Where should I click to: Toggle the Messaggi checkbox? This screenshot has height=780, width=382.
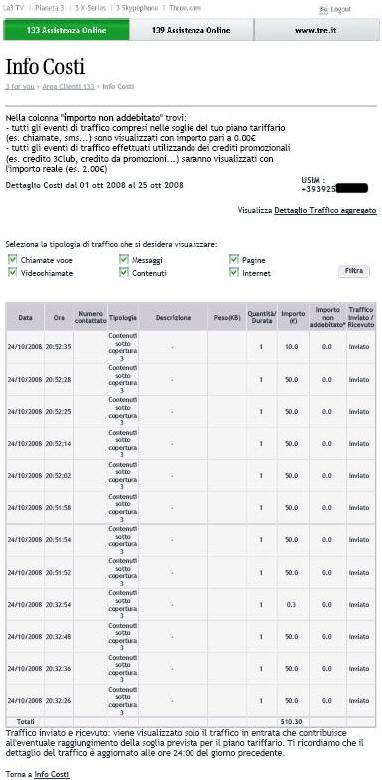click(x=124, y=259)
